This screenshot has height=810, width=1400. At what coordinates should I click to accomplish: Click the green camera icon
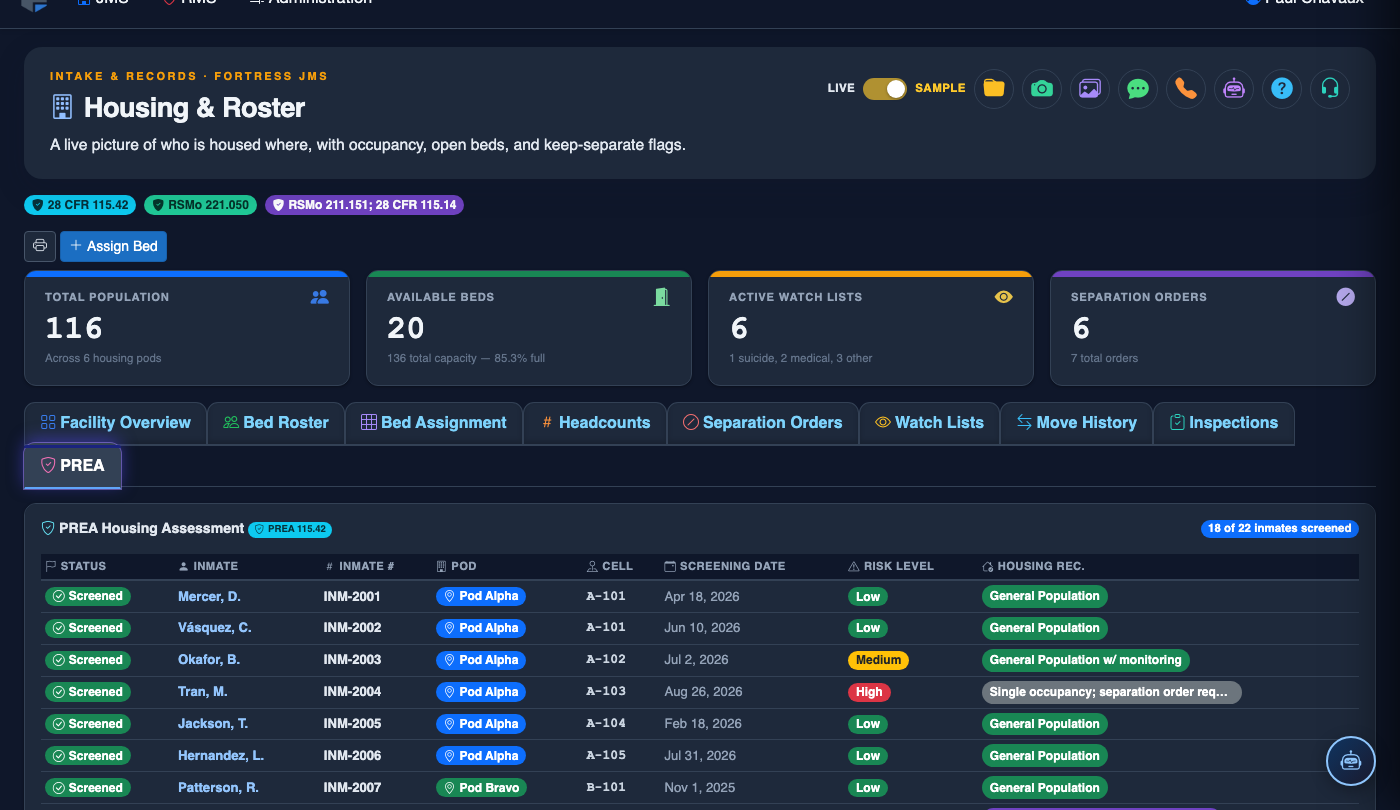point(1041,88)
